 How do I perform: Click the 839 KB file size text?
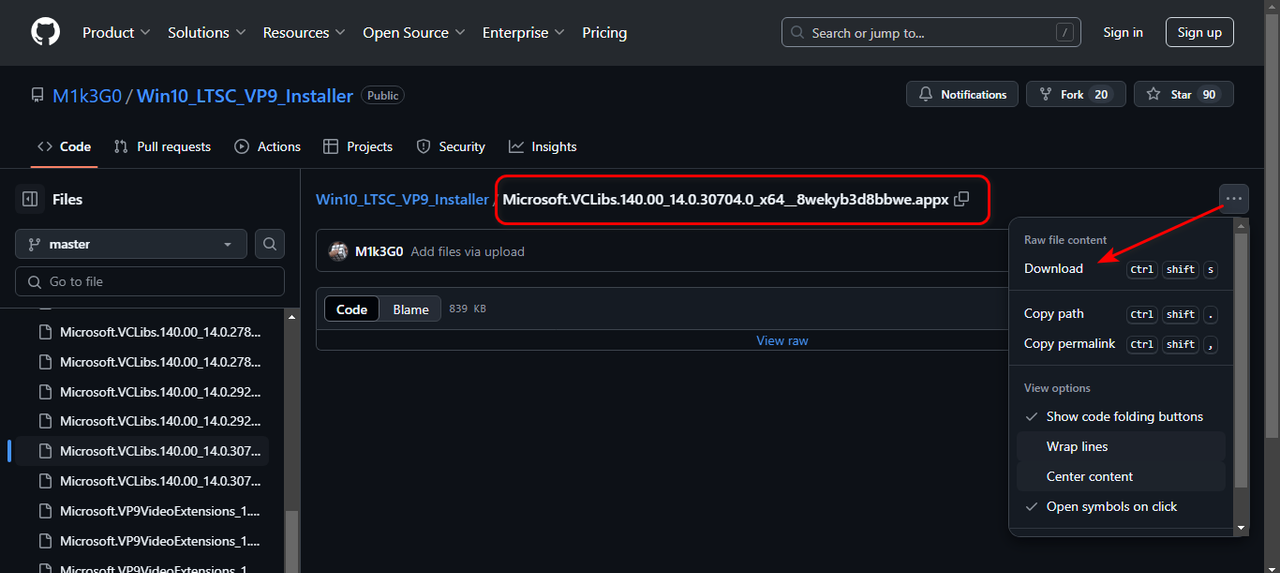[x=468, y=310]
